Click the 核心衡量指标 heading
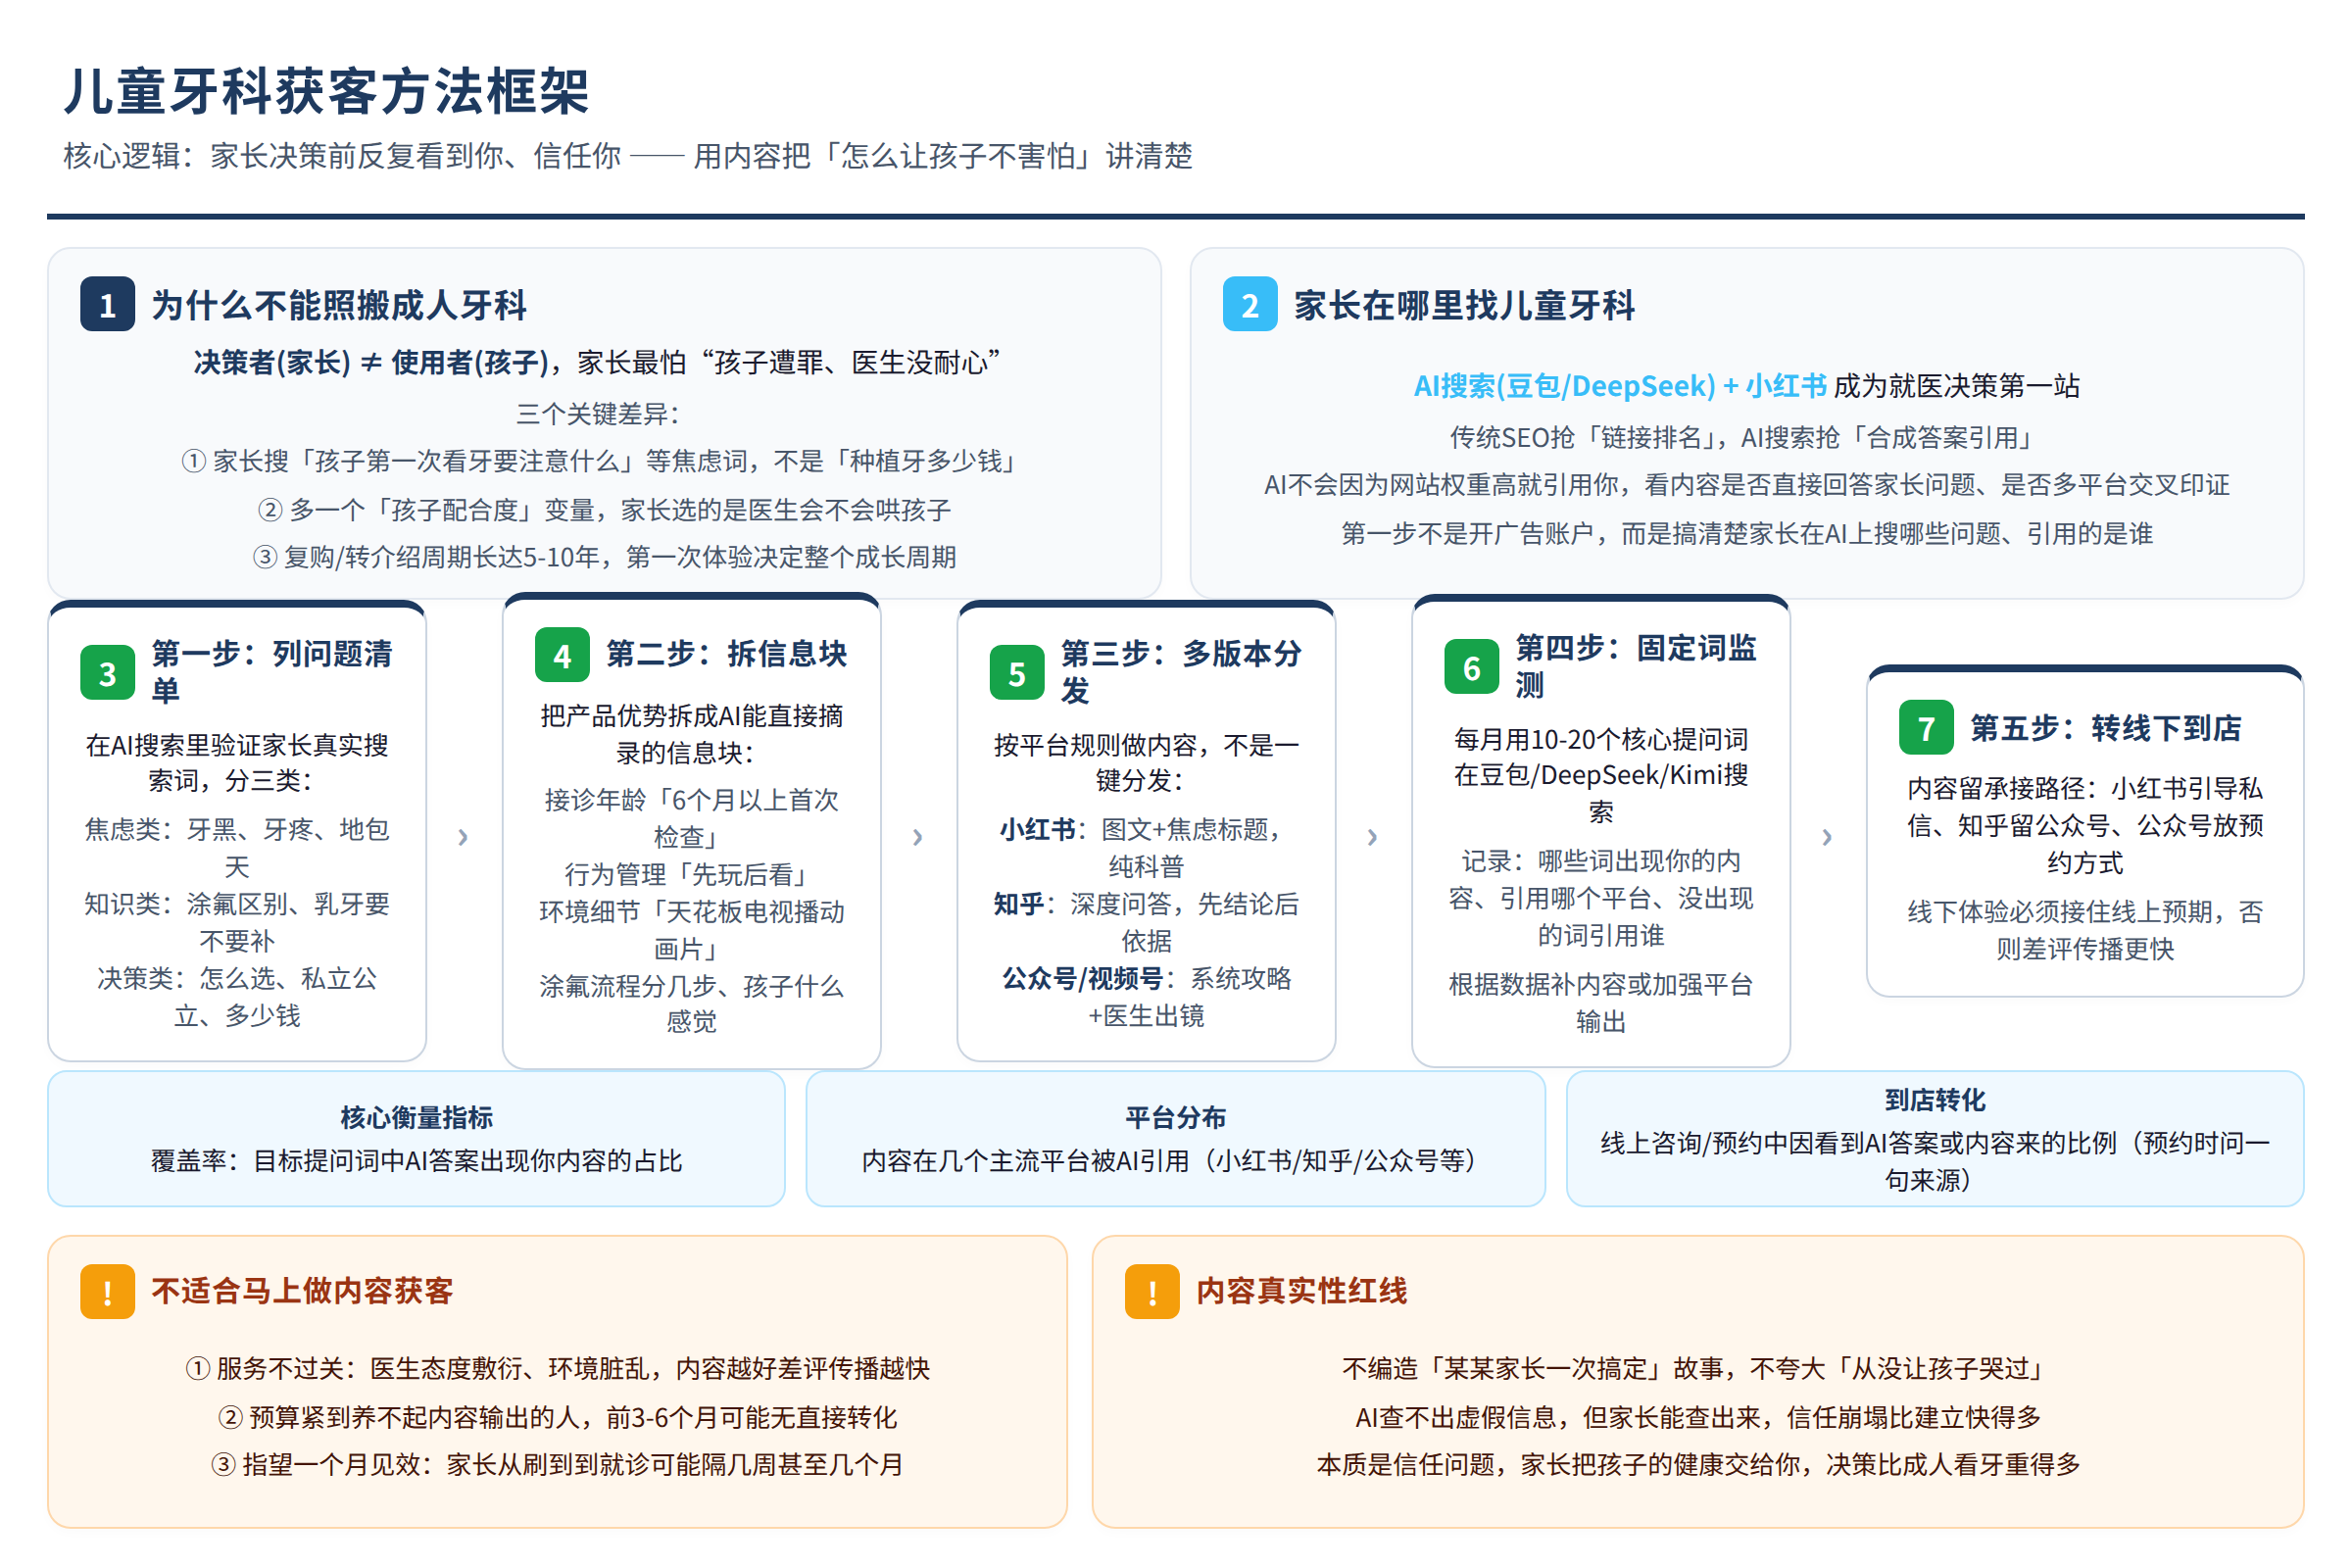The image size is (2352, 1568). point(416,1117)
